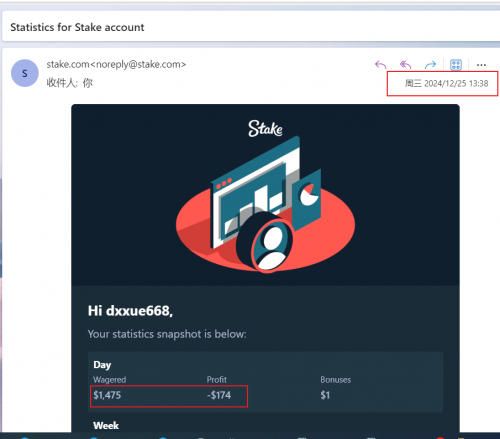This screenshot has height=439, width=500.
Task: Click the Reply All icon
Action: (405, 64)
